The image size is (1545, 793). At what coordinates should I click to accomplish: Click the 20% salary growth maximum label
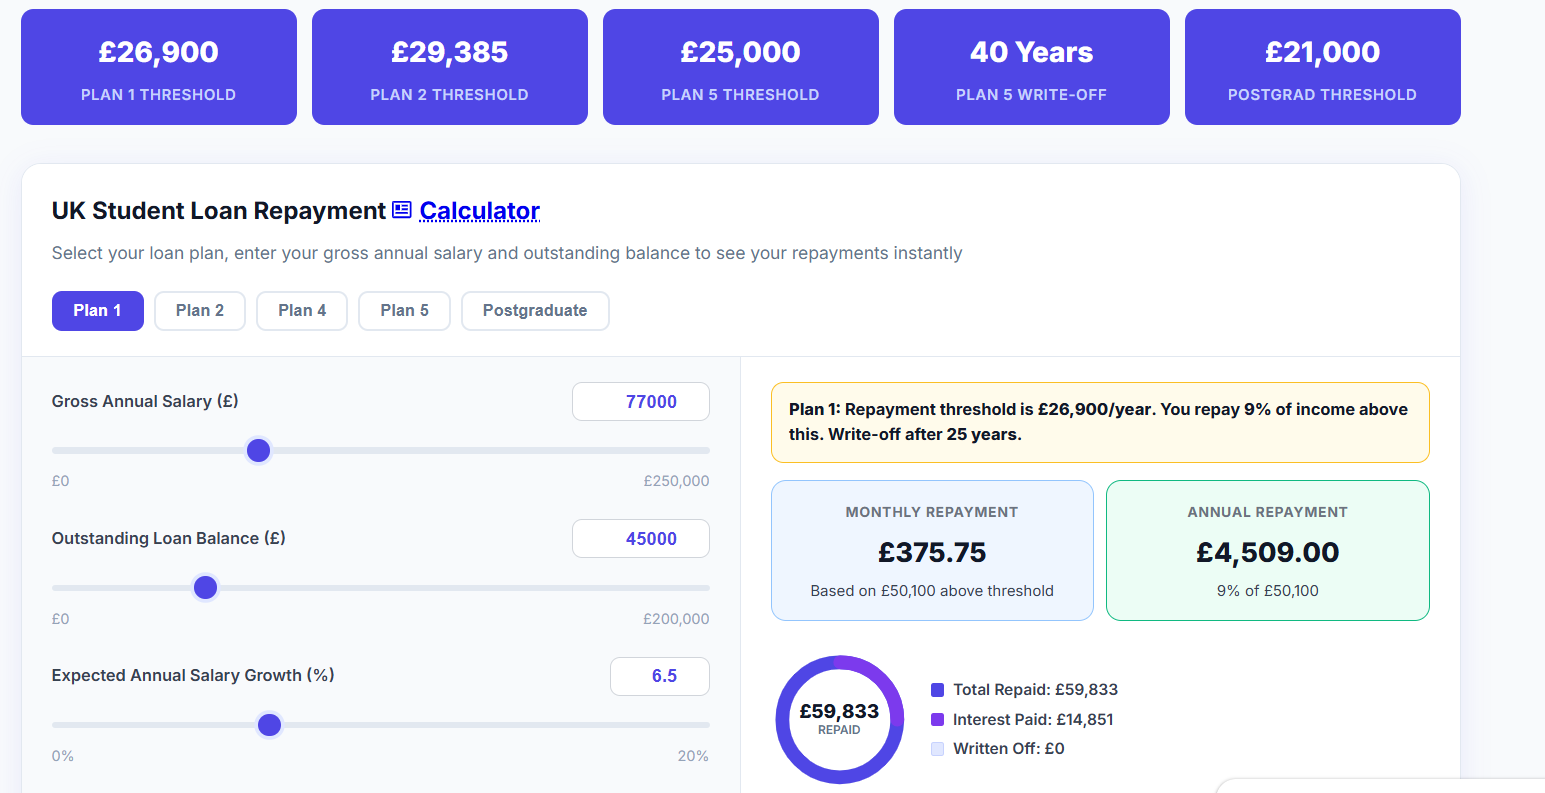coord(693,756)
